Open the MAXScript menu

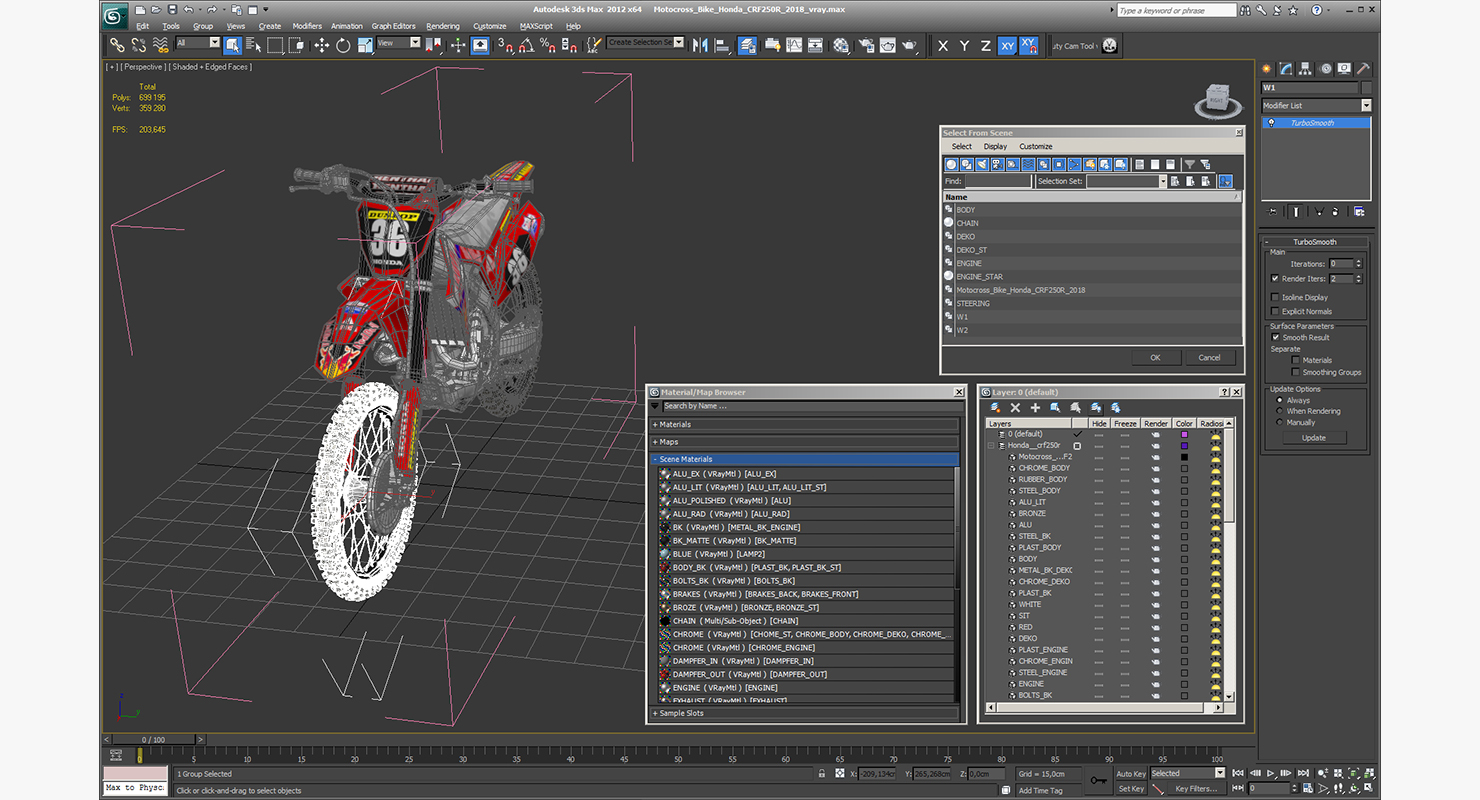[537, 26]
